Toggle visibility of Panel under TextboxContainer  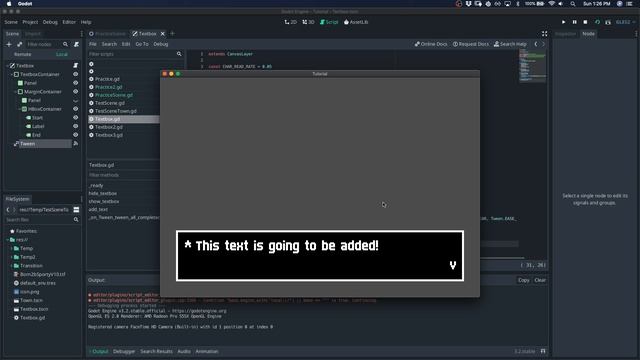76,83
